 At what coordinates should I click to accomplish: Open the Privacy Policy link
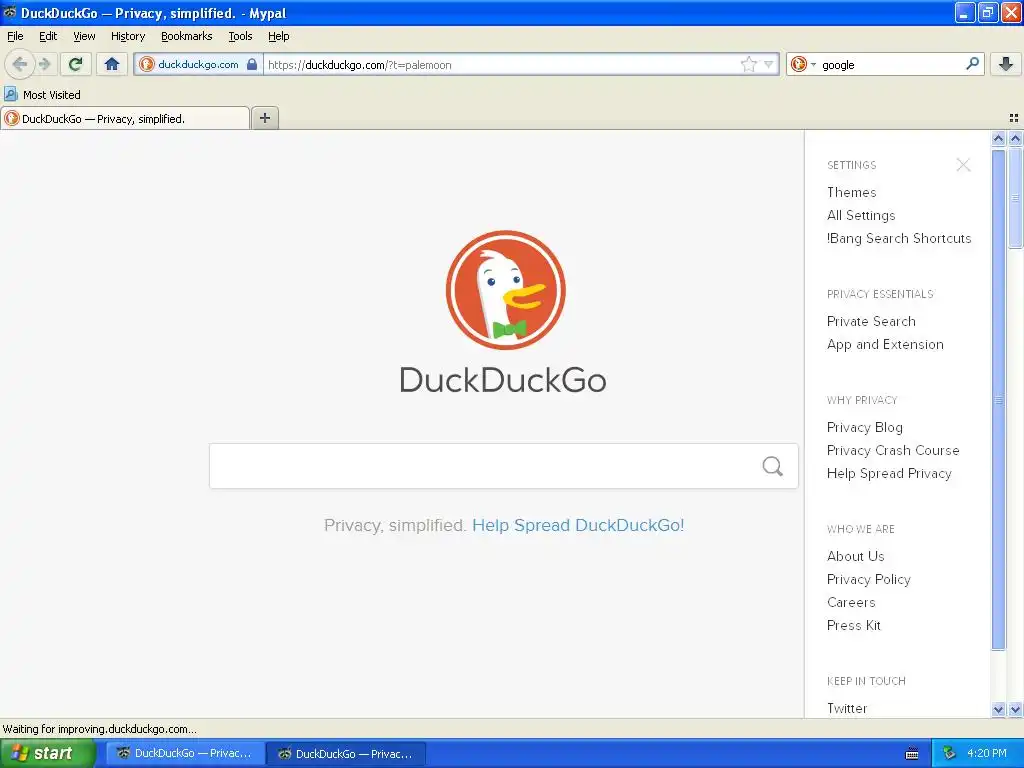(x=869, y=579)
